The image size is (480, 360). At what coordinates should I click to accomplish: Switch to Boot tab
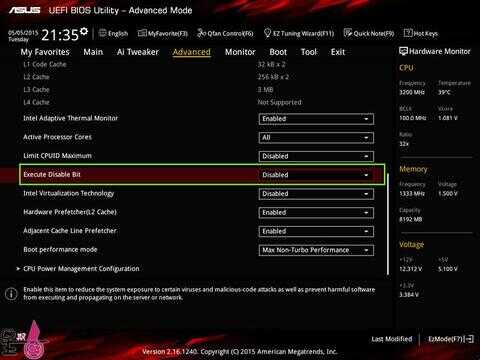278,52
